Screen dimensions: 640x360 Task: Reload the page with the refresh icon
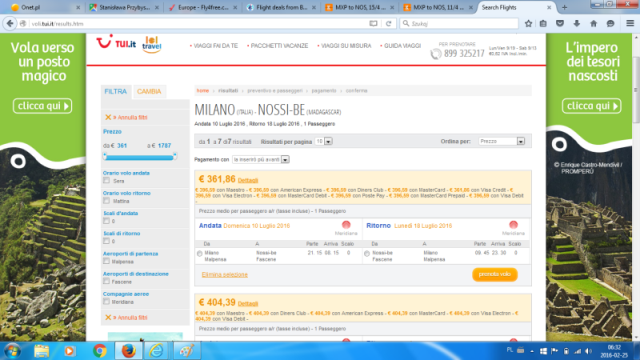[389, 24]
